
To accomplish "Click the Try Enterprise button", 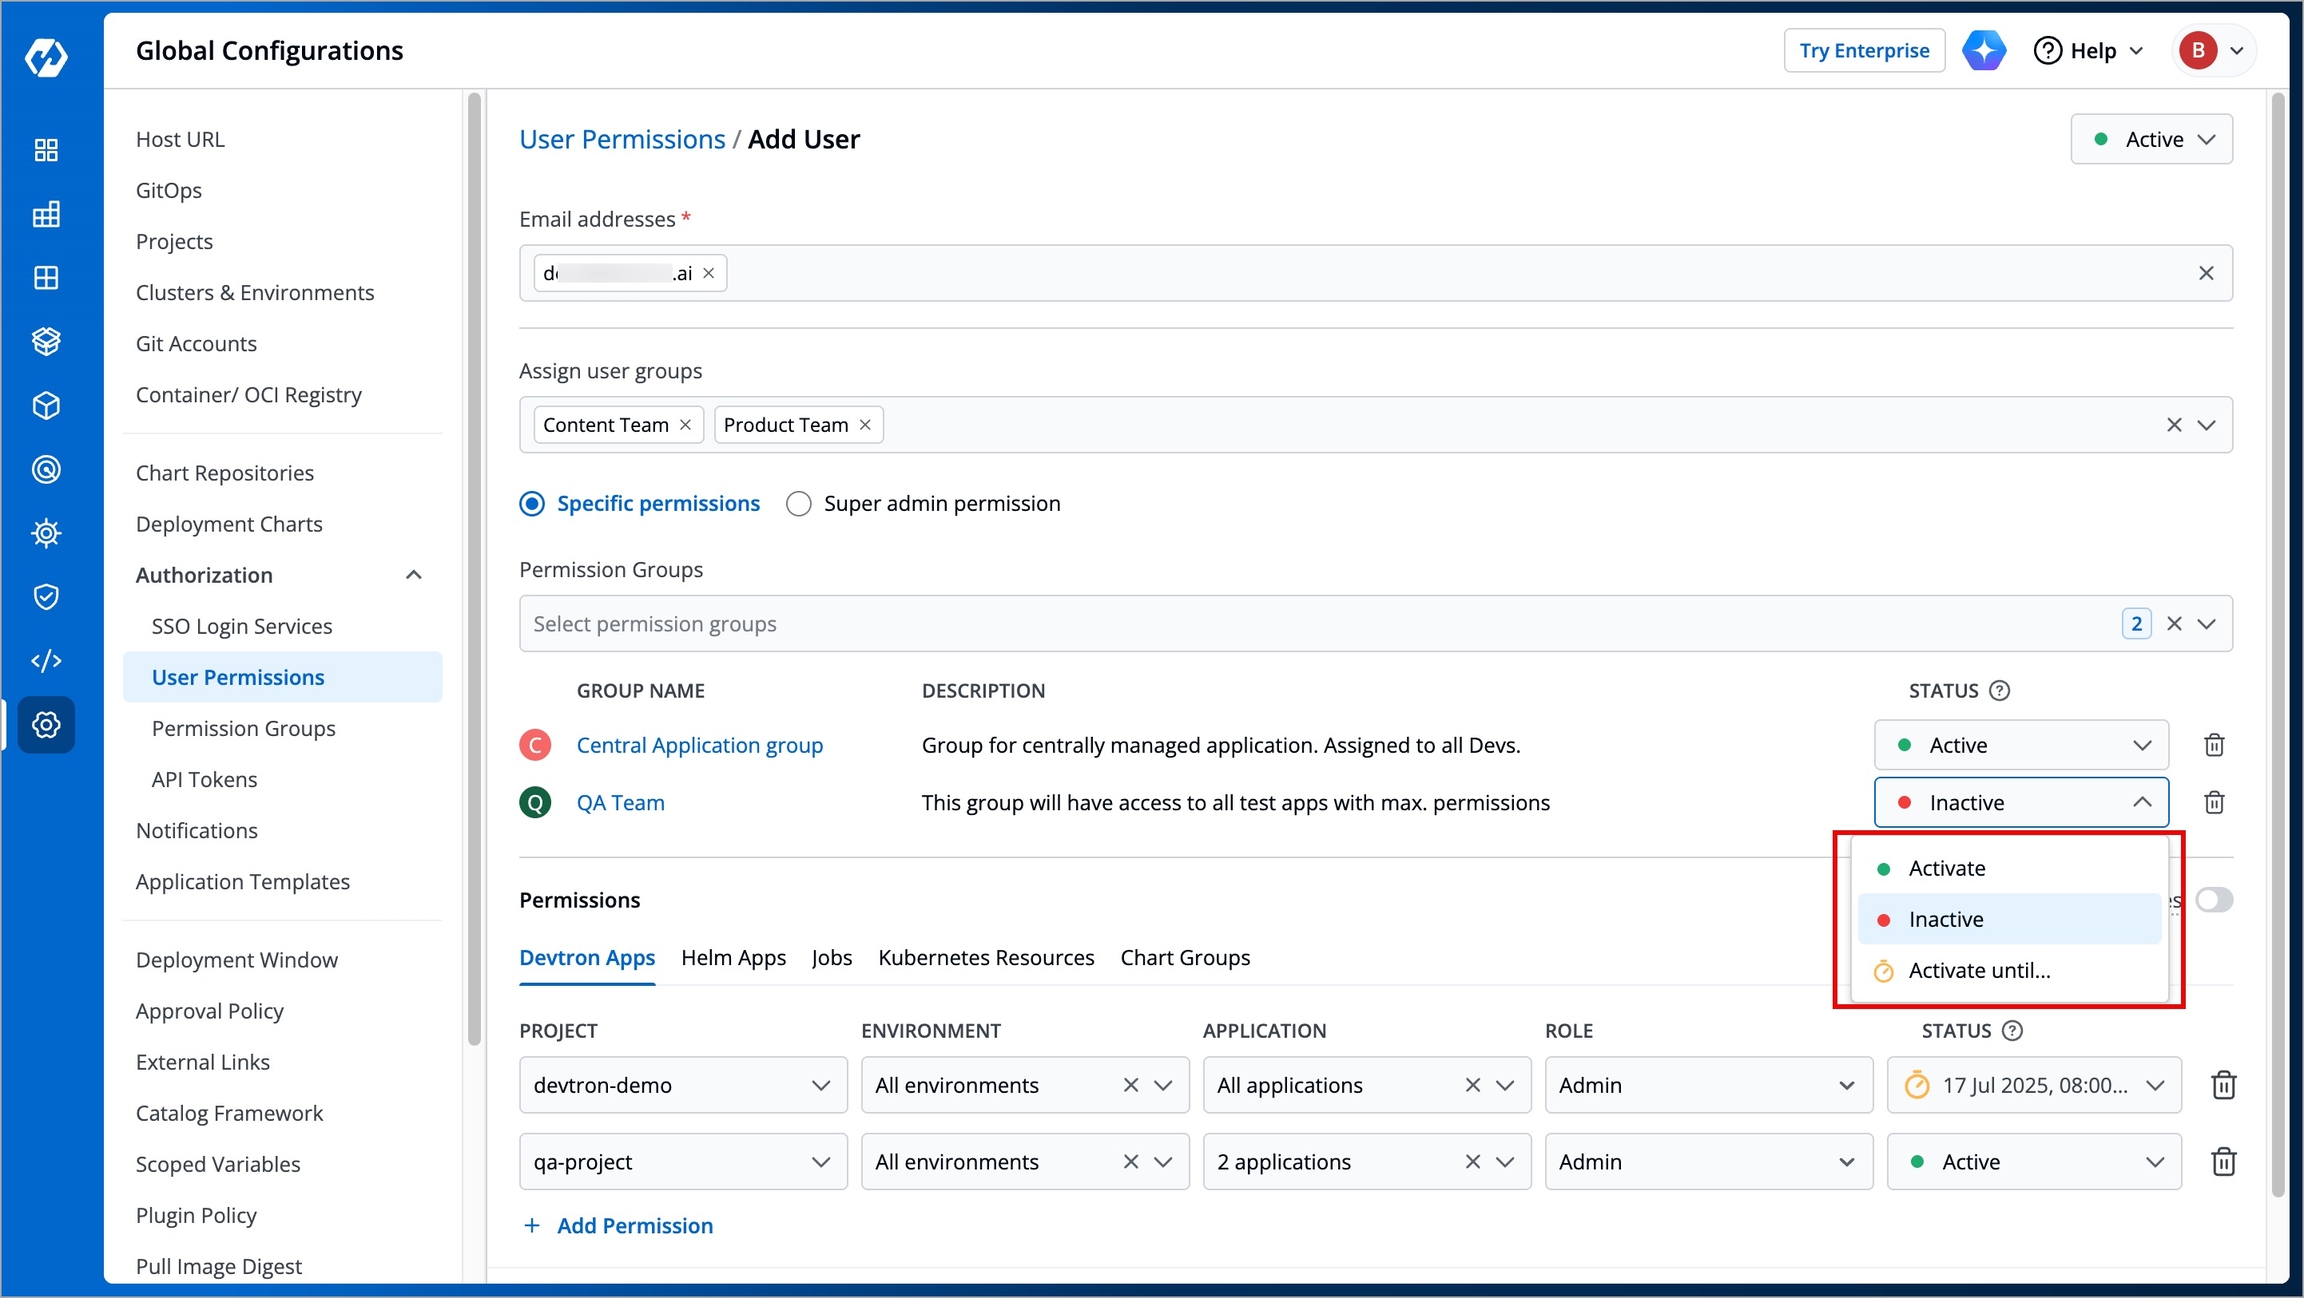I will [1864, 50].
